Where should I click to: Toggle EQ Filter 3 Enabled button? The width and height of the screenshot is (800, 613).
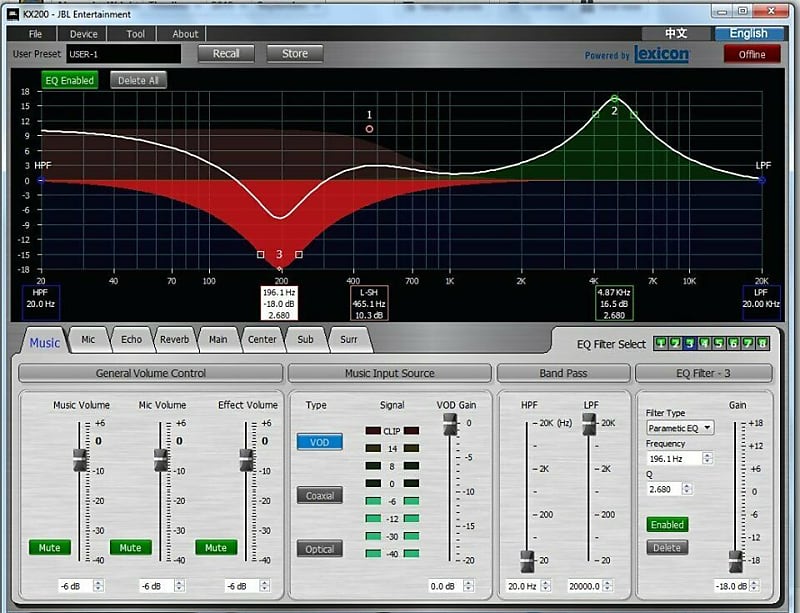[667, 524]
